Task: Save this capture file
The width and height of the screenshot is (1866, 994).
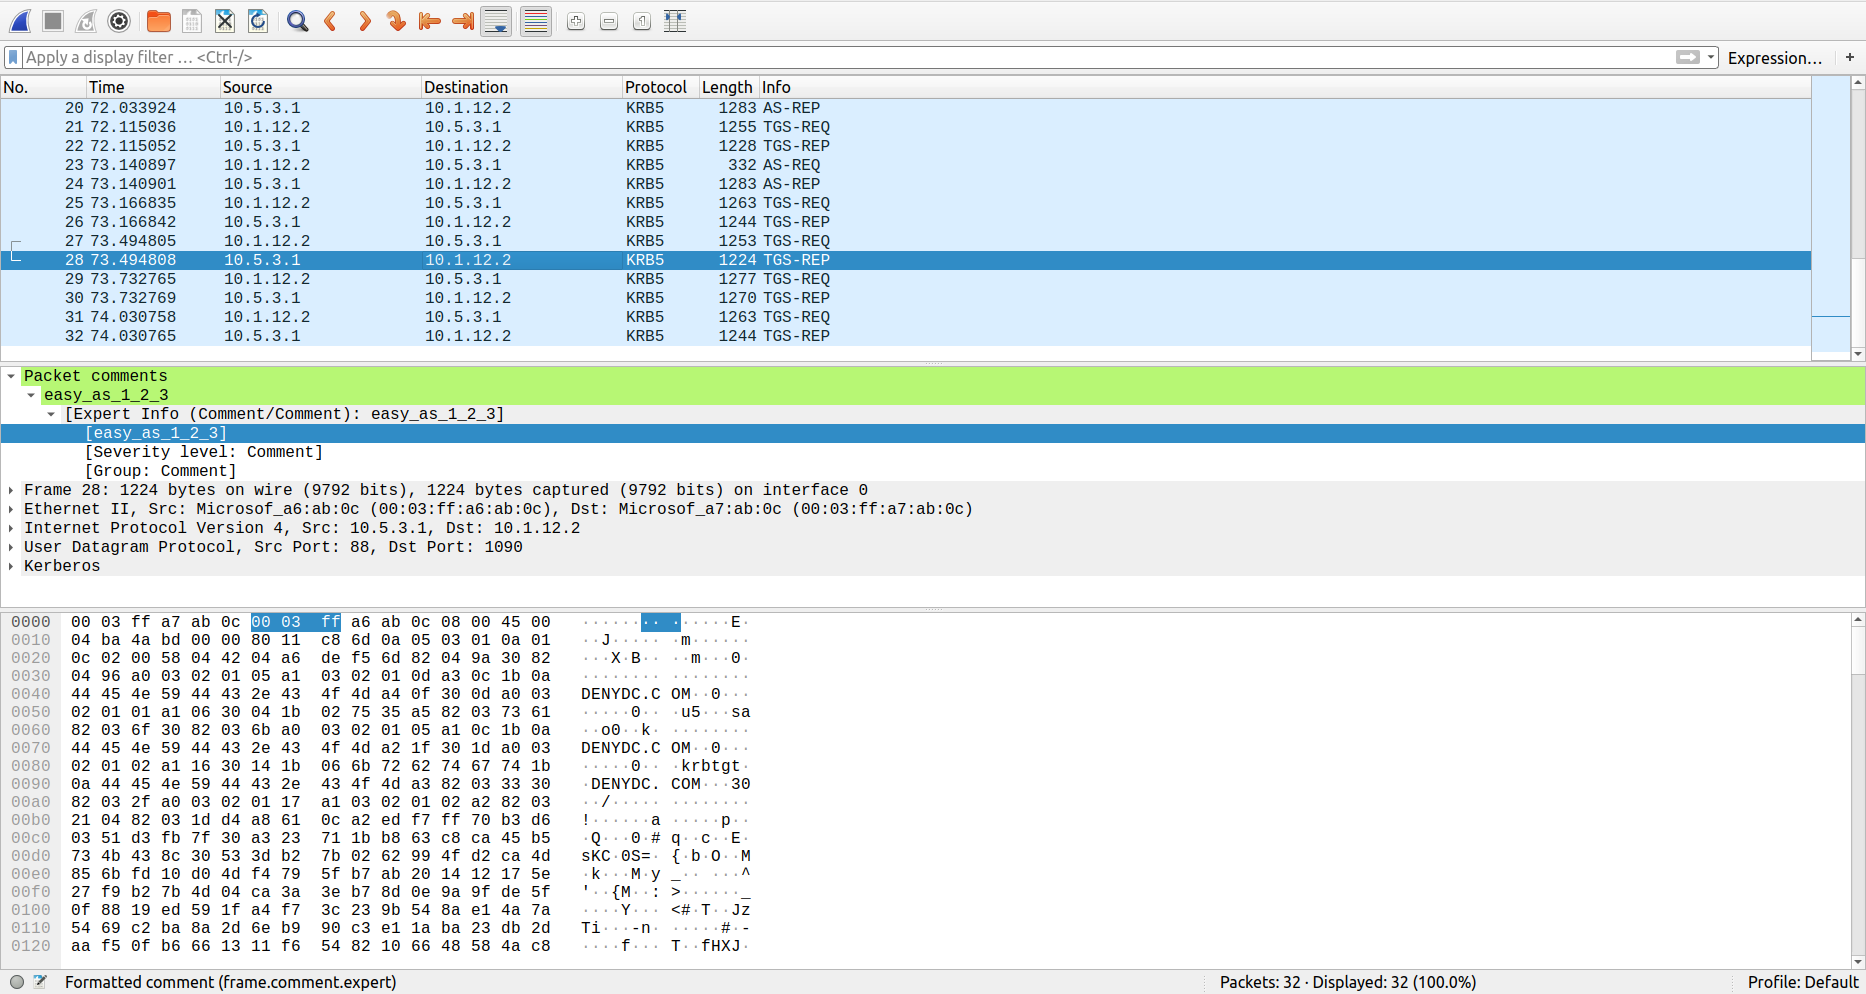Action: 192,21
